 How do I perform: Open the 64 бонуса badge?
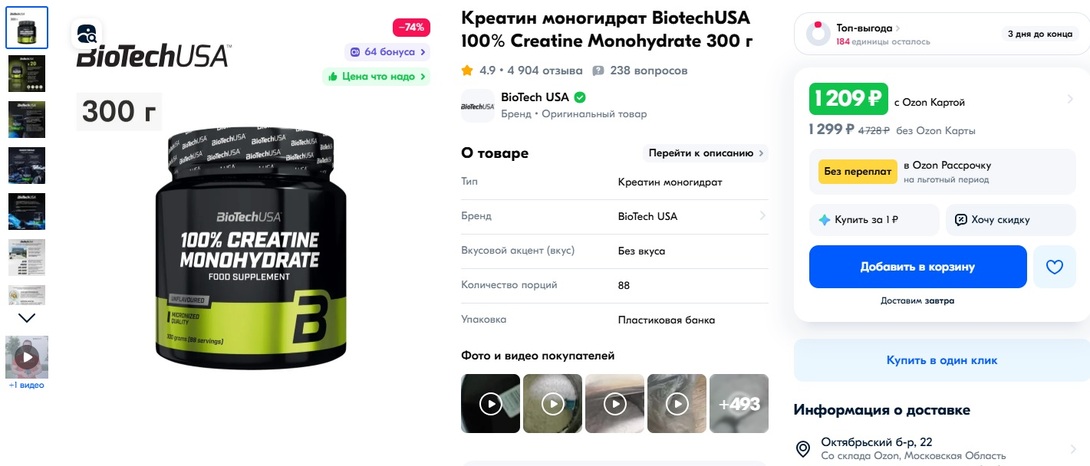[387, 52]
